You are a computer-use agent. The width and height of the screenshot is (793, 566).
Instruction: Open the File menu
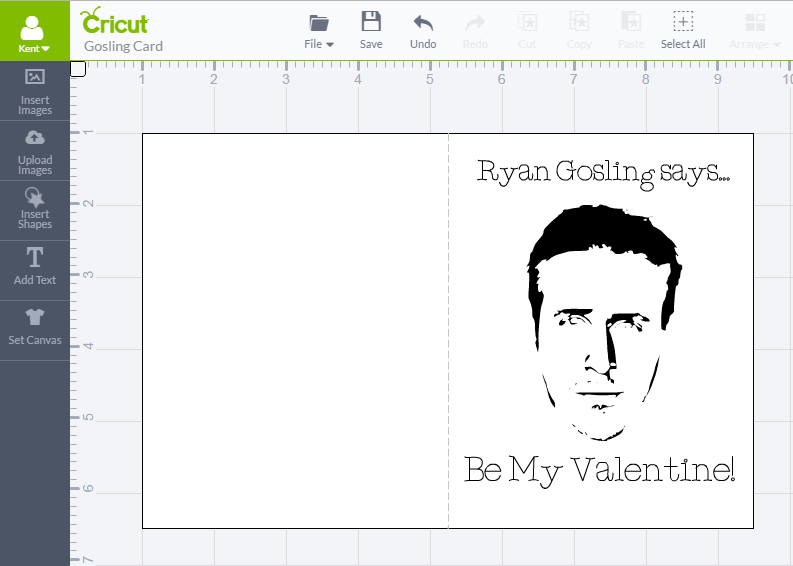[x=319, y=31]
